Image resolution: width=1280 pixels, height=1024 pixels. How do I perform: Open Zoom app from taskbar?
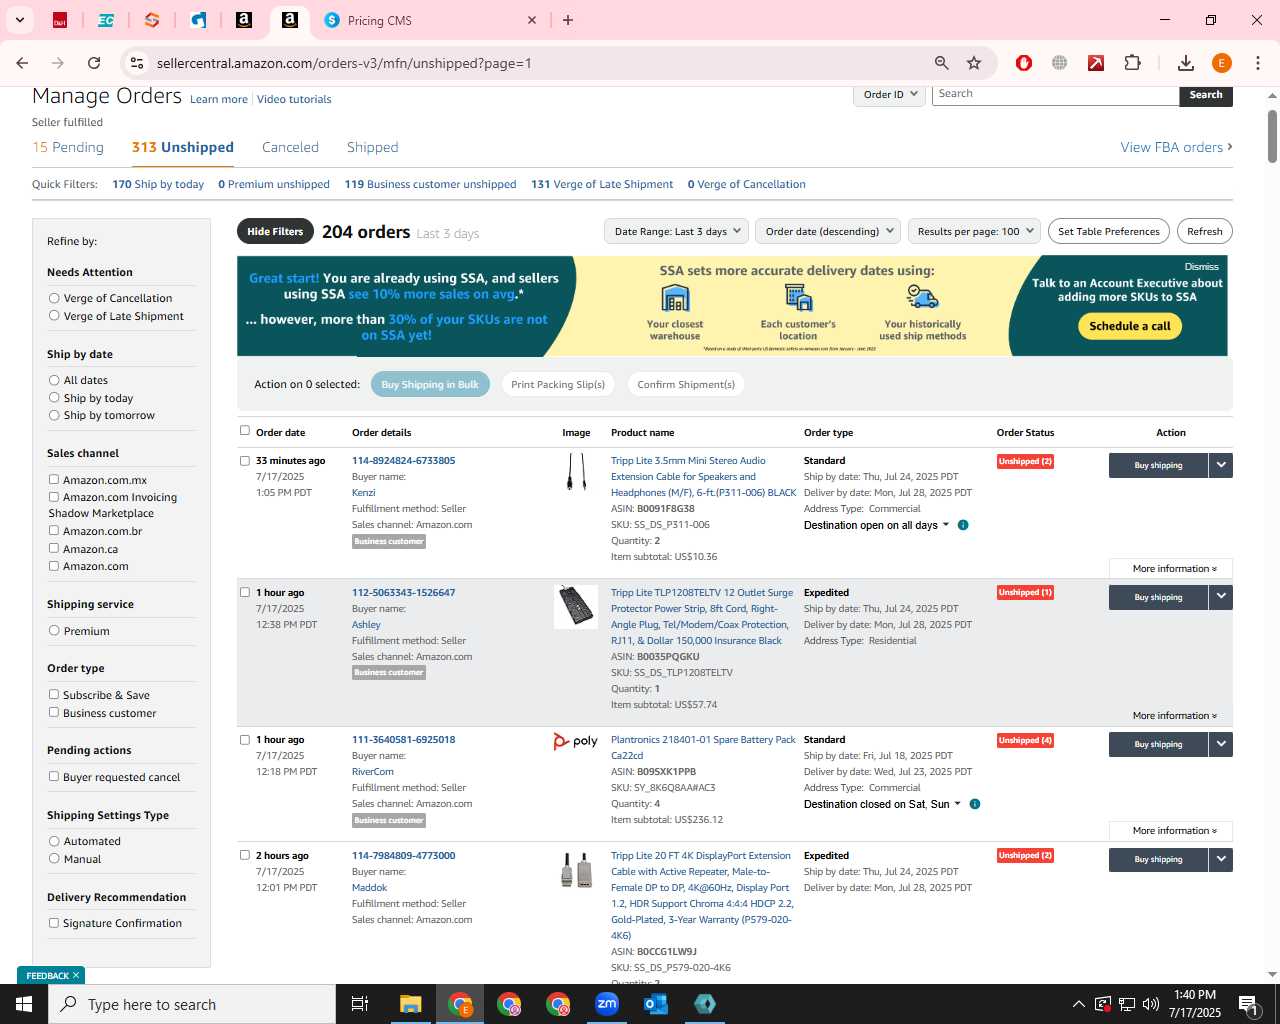[607, 1004]
